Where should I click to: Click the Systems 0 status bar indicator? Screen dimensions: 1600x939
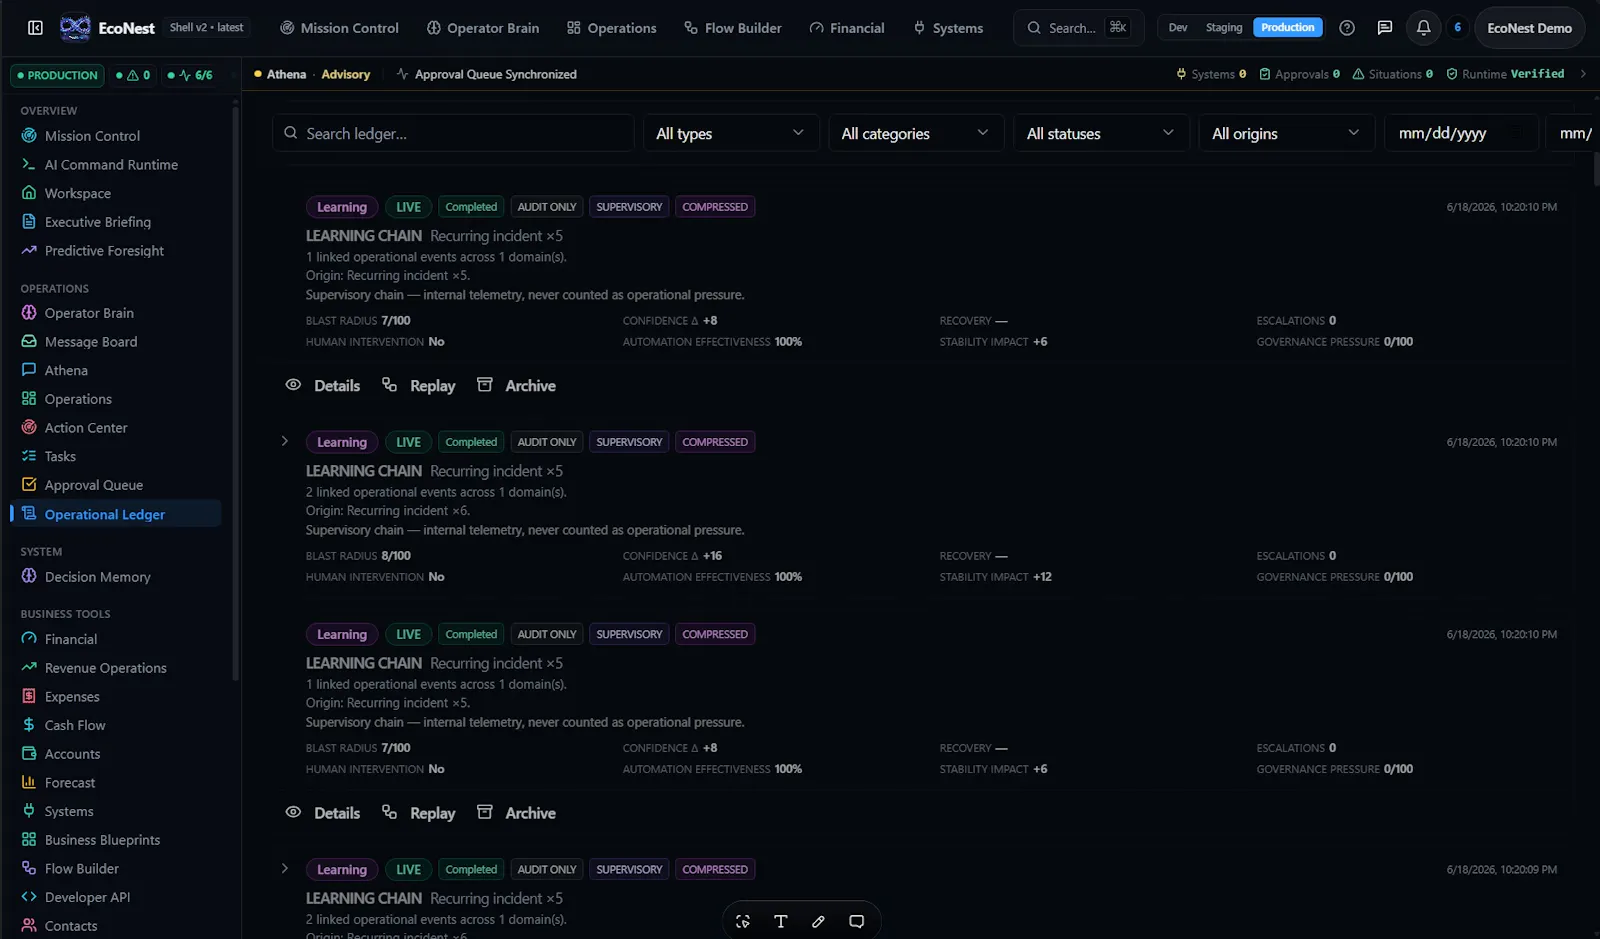click(1211, 74)
